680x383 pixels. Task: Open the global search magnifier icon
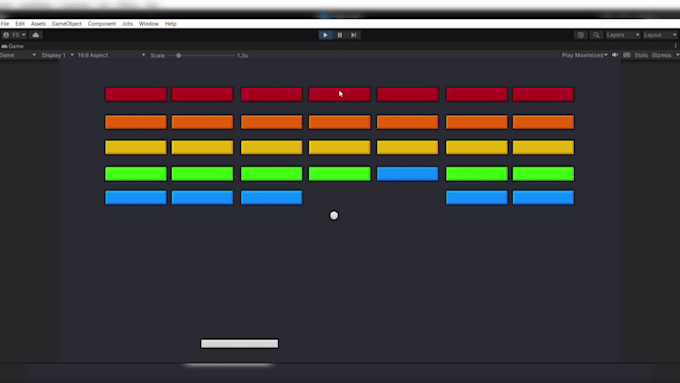(x=596, y=35)
